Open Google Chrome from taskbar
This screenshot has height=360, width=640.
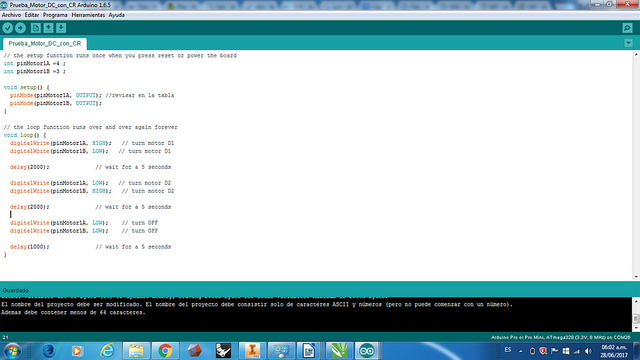(x=165, y=351)
